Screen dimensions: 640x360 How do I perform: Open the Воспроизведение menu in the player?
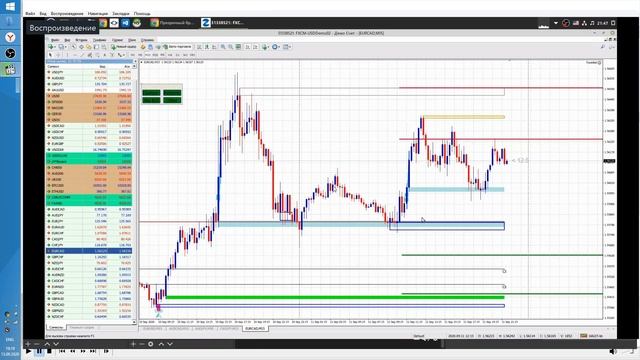tap(67, 13)
